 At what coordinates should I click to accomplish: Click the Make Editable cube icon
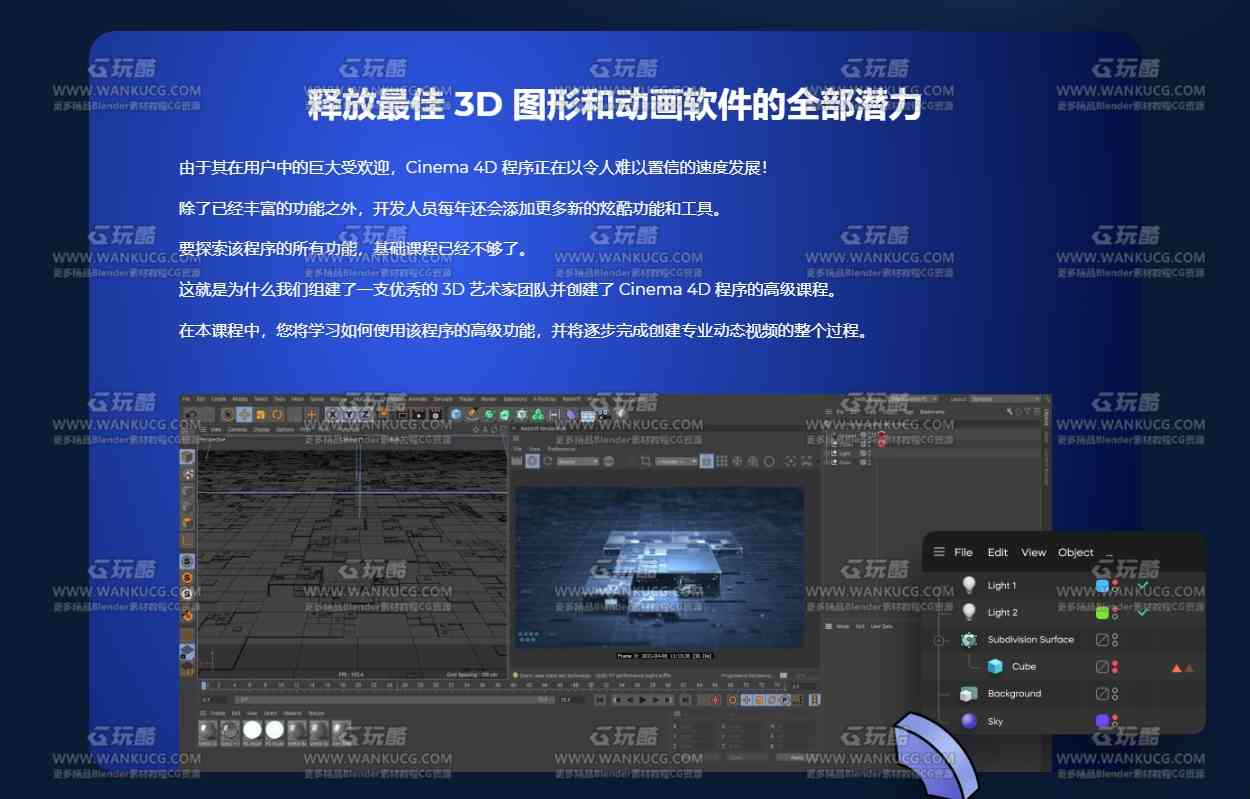(187, 457)
